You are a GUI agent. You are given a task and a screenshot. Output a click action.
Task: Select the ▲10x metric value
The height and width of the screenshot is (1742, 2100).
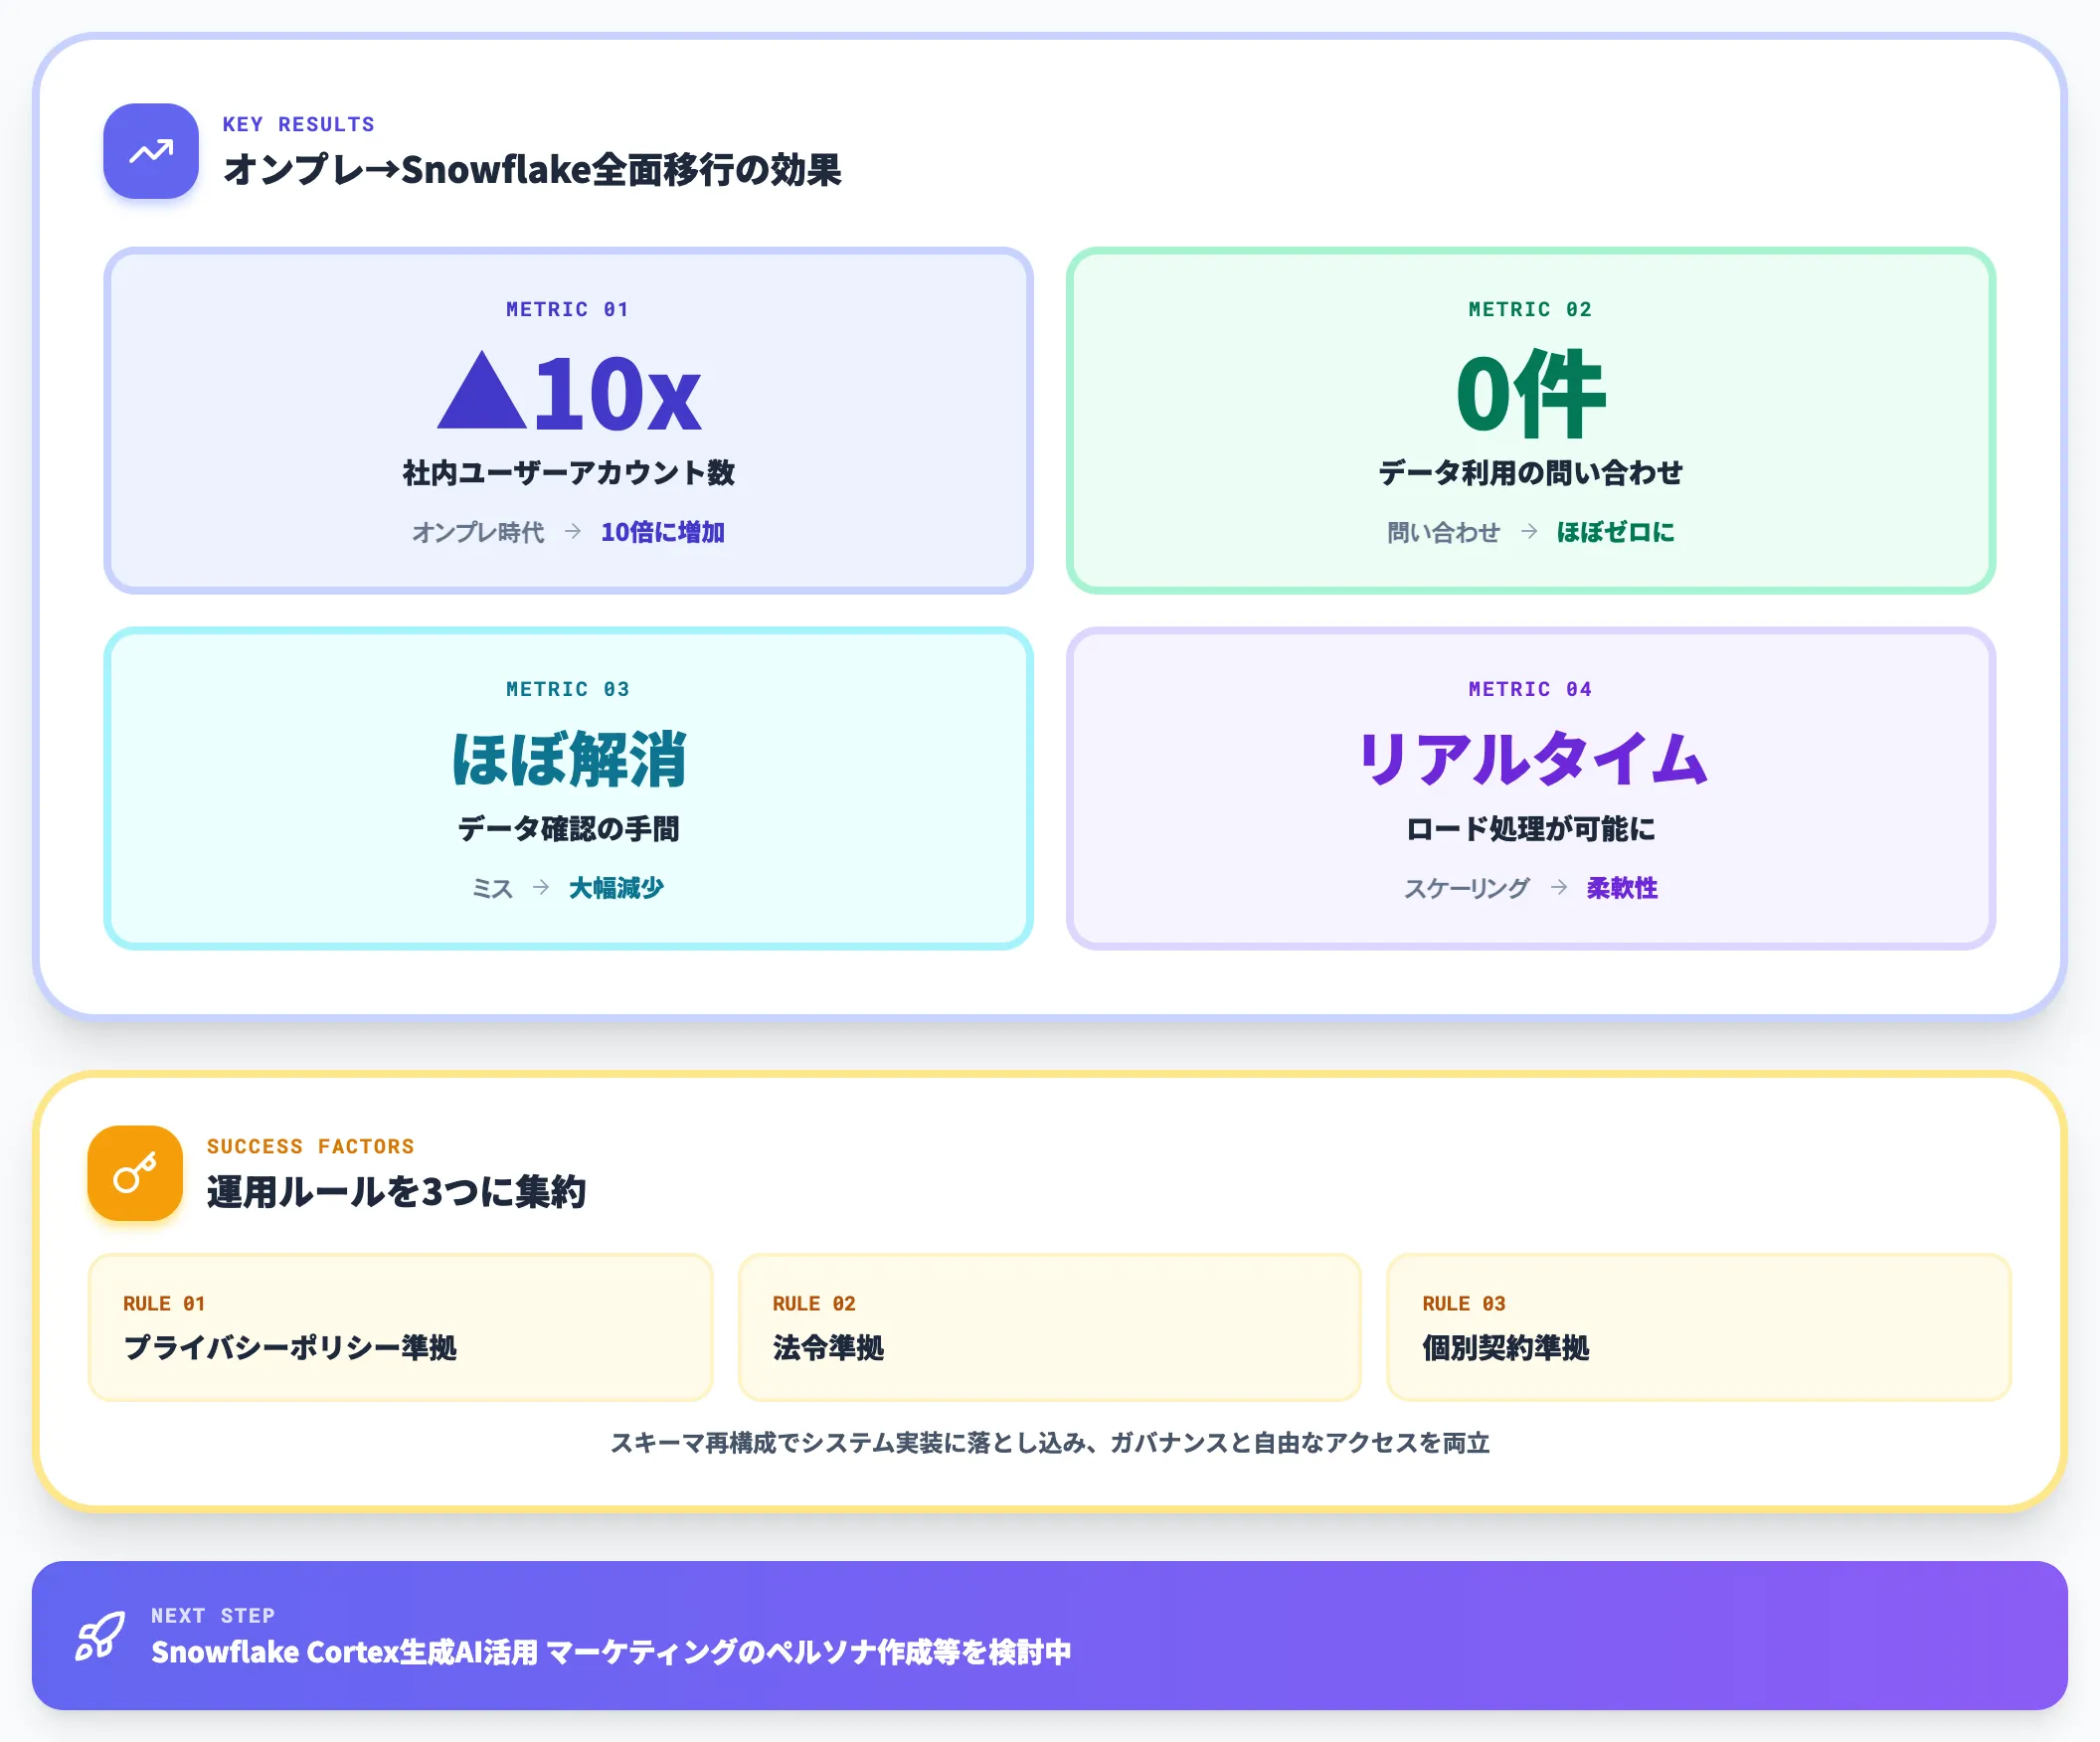pyautogui.click(x=569, y=393)
